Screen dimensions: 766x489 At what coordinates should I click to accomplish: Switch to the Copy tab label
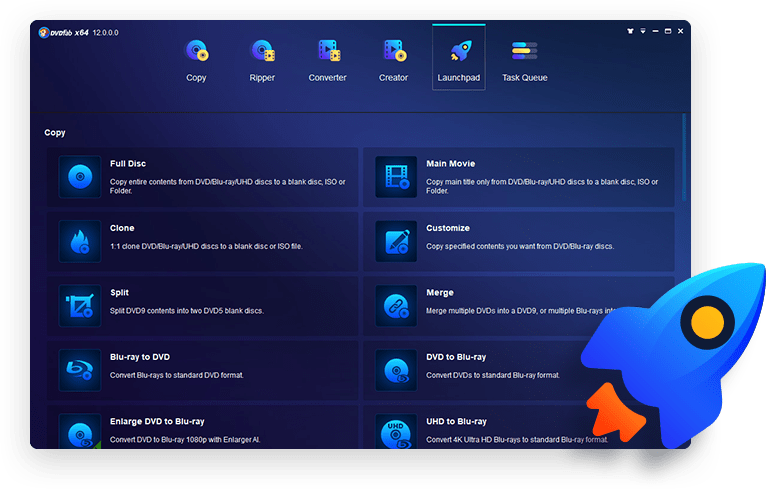[196, 78]
